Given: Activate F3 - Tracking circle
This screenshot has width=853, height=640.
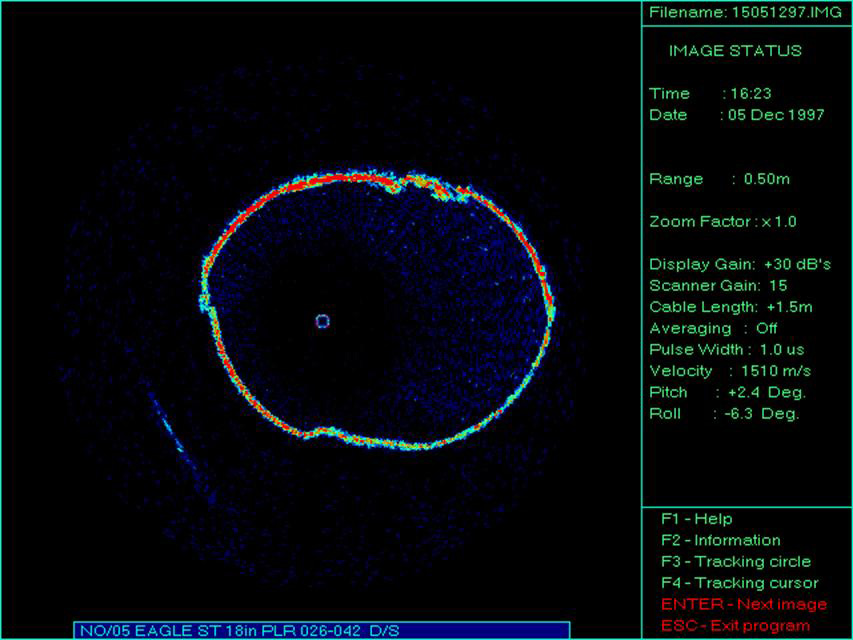Looking at the screenshot, I should coord(736,561).
